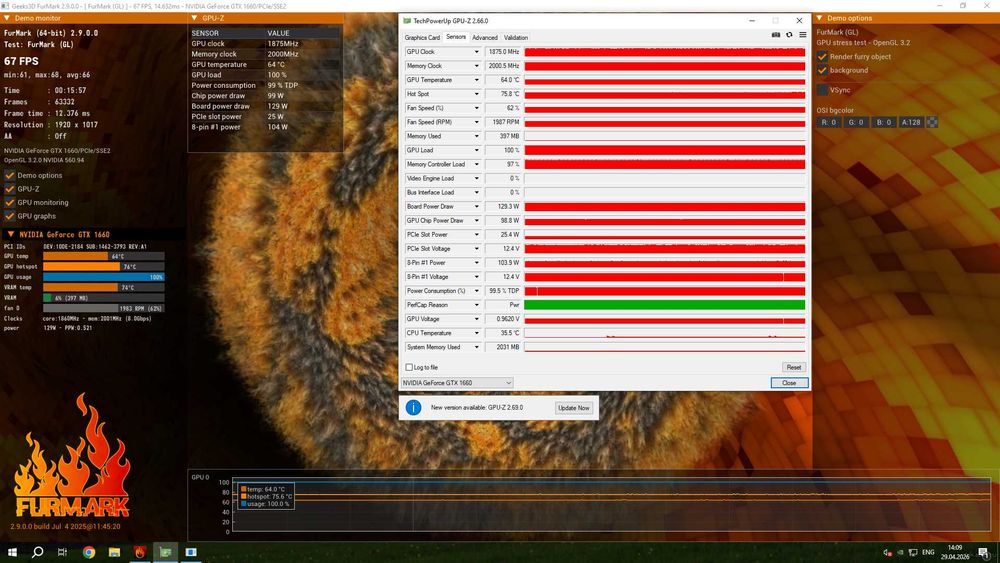Collapse the Demo monitor panel
Screen dimensions: 1000x563
pos(7,18)
